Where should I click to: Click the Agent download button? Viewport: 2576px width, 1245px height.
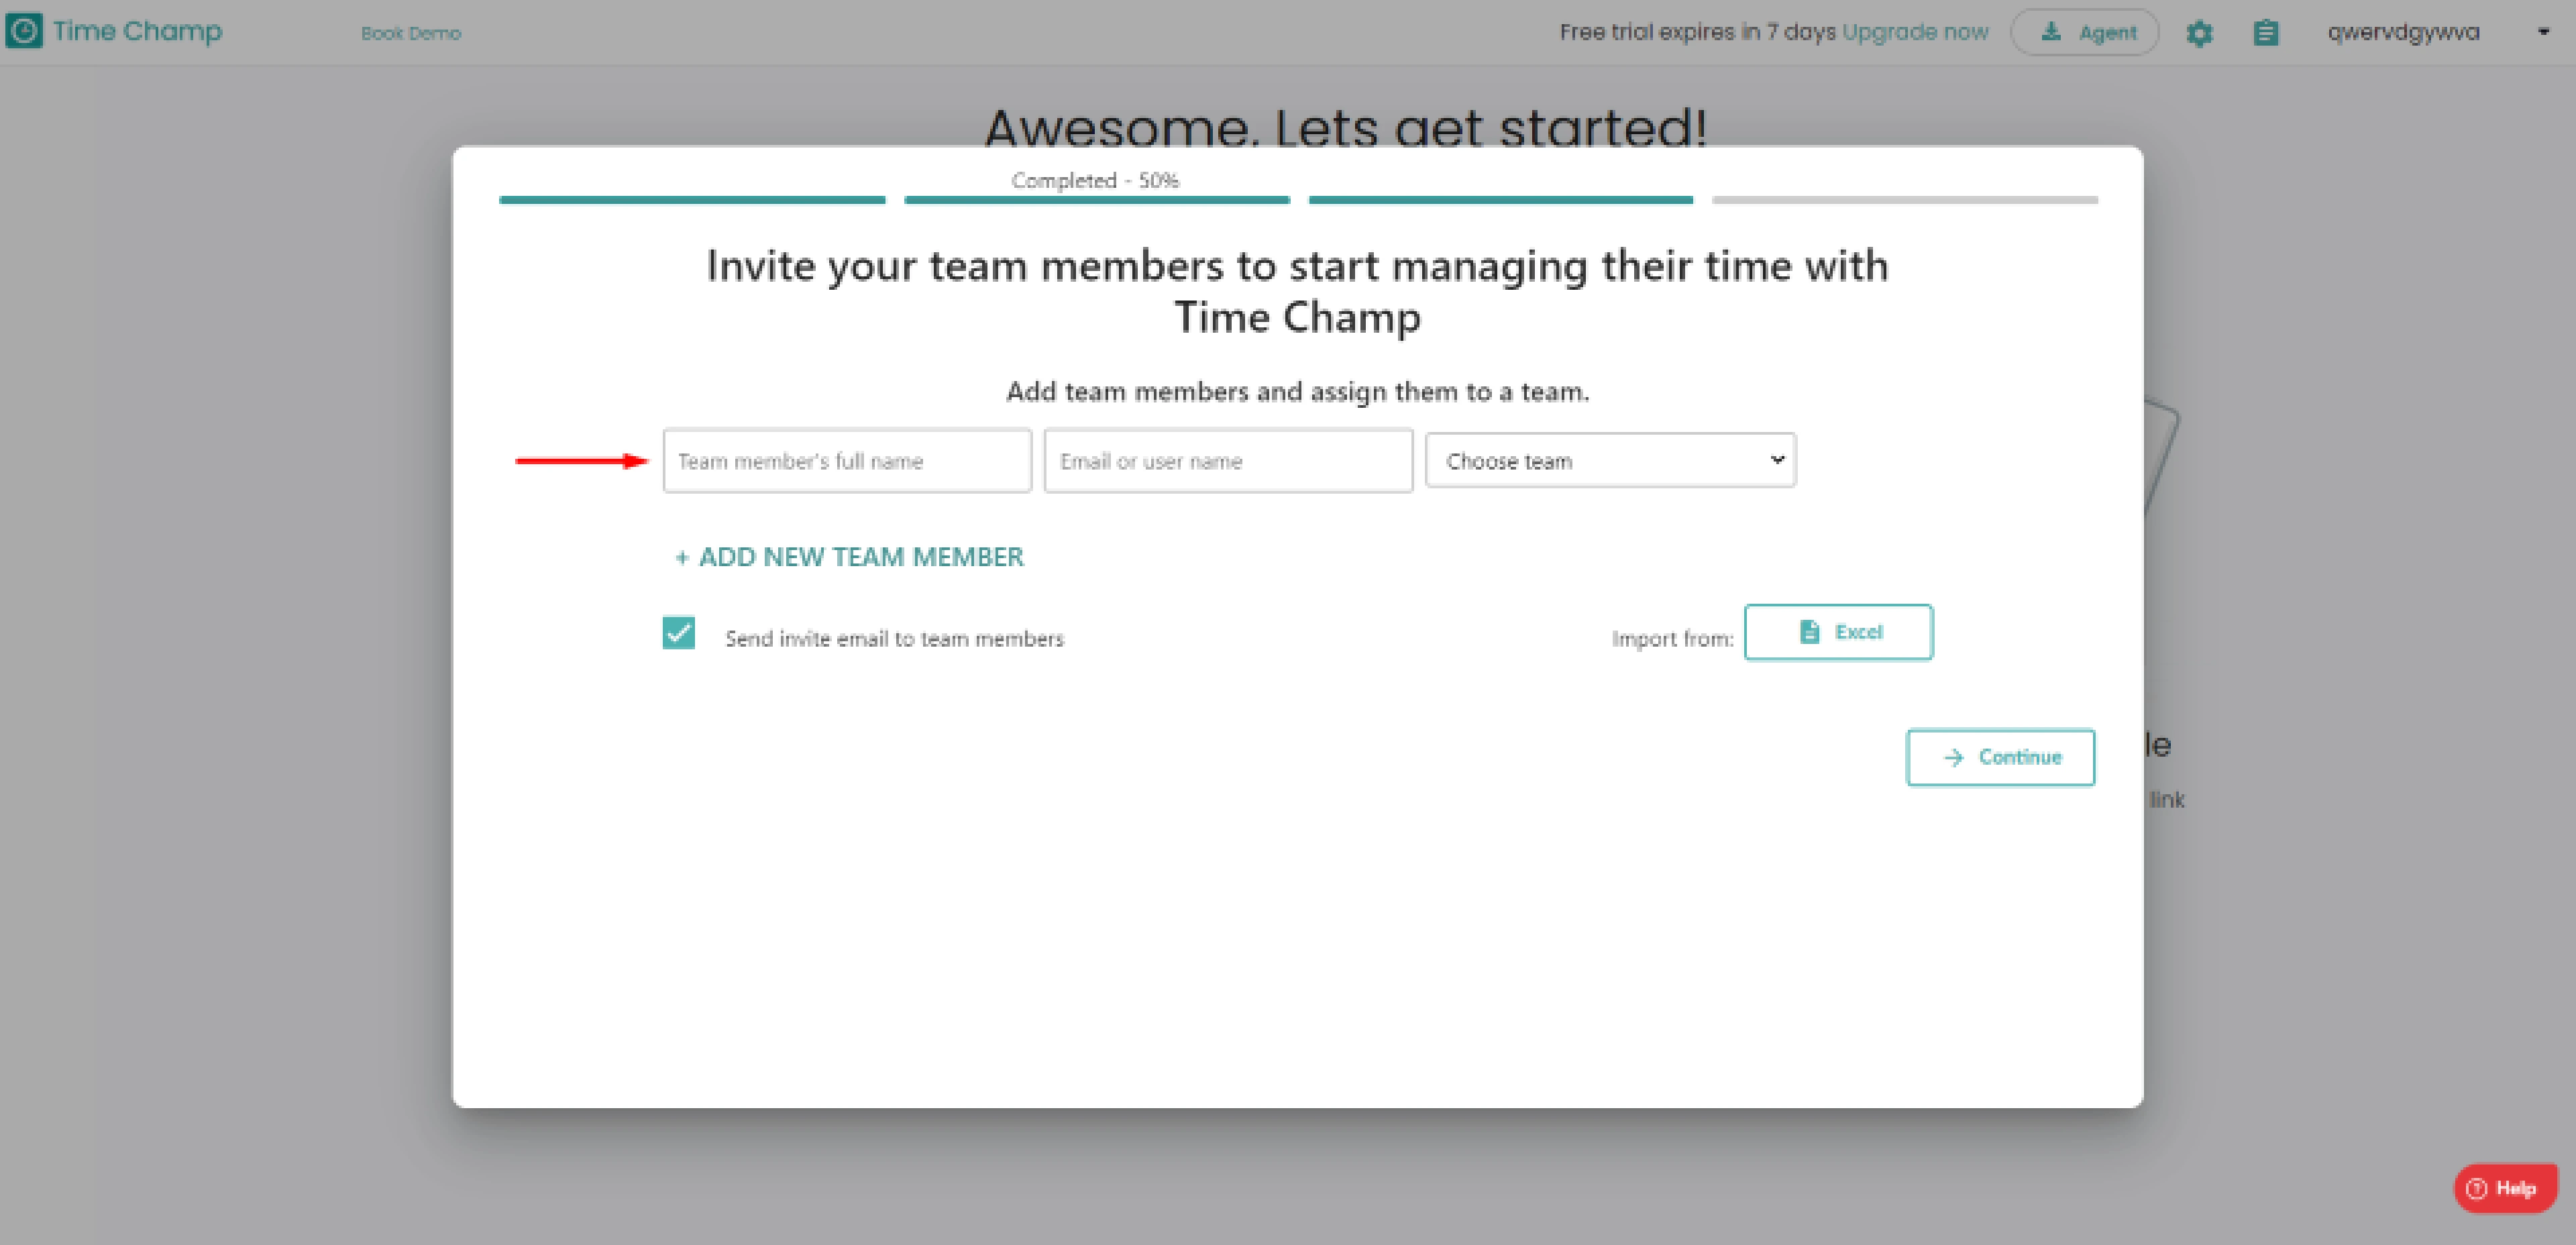point(2085,32)
